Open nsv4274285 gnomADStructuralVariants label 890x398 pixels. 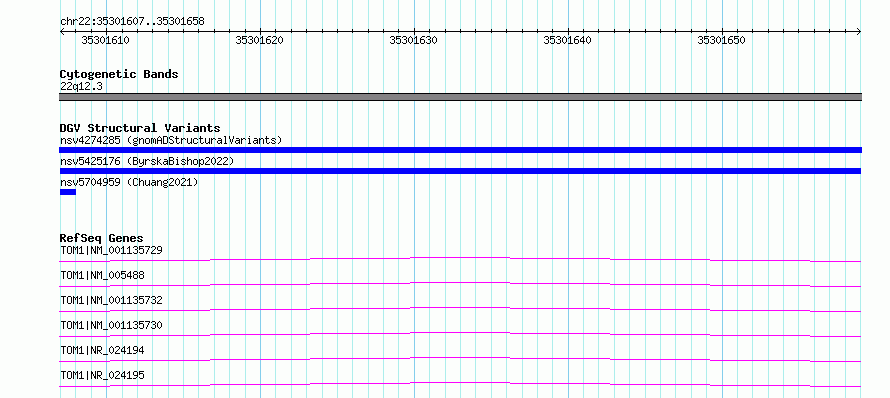[171, 140]
